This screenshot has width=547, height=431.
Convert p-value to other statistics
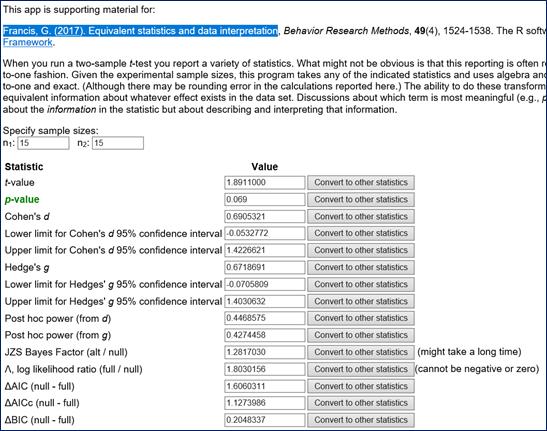pyautogui.click(x=361, y=200)
